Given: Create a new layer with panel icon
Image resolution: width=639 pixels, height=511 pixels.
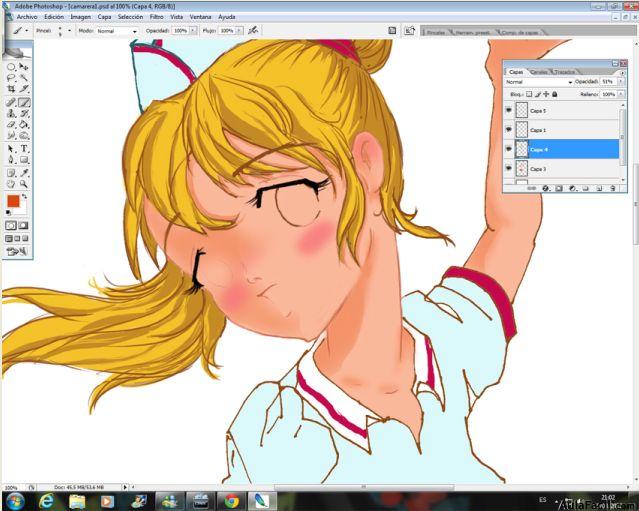Looking at the screenshot, I should point(599,188).
